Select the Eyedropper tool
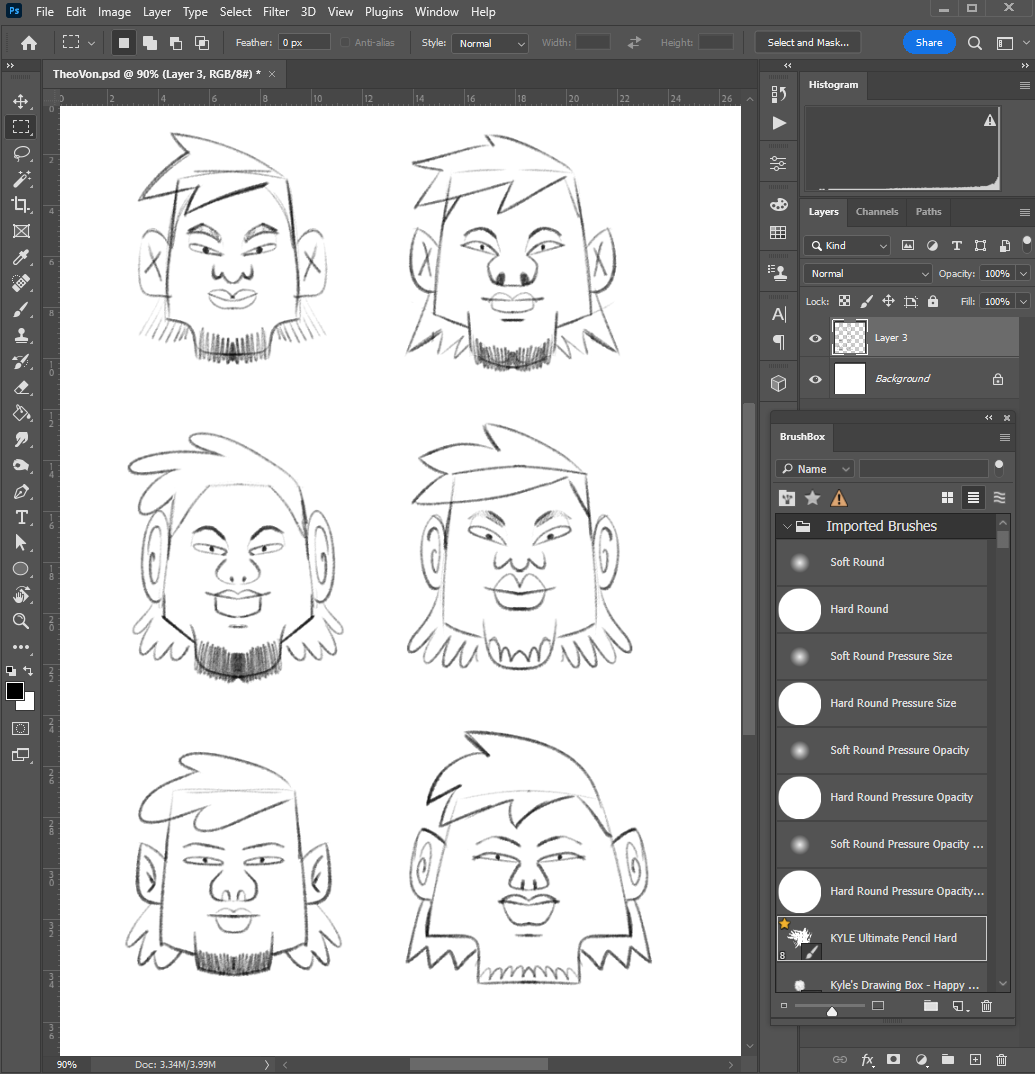The width and height of the screenshot is (1035, 1074). 21,257
